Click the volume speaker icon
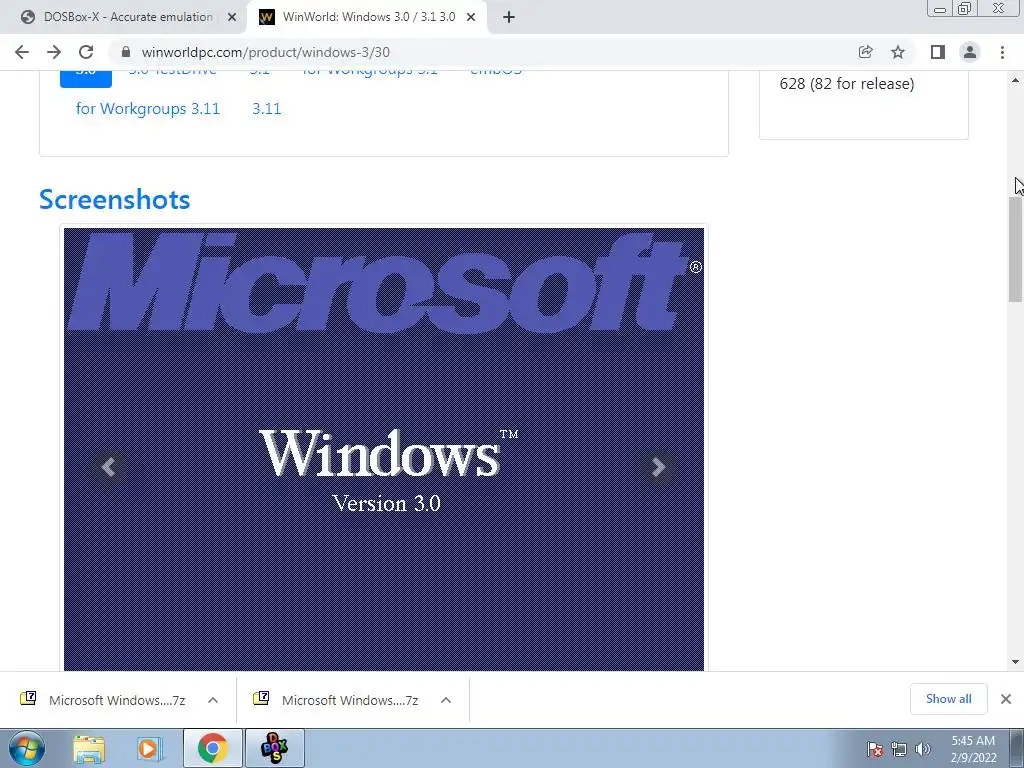This screenshot has width=1024, height=768. [923, 749]
